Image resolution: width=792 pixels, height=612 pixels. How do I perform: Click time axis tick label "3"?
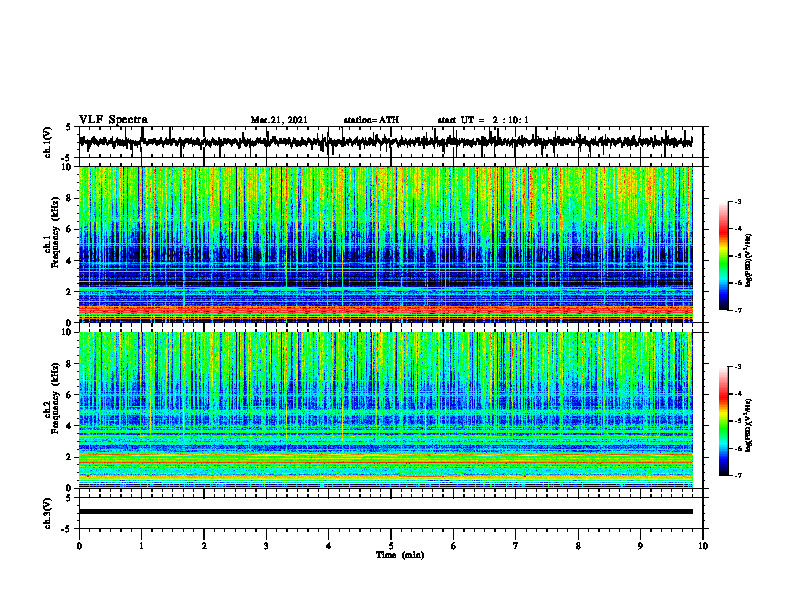pos(266,546)
